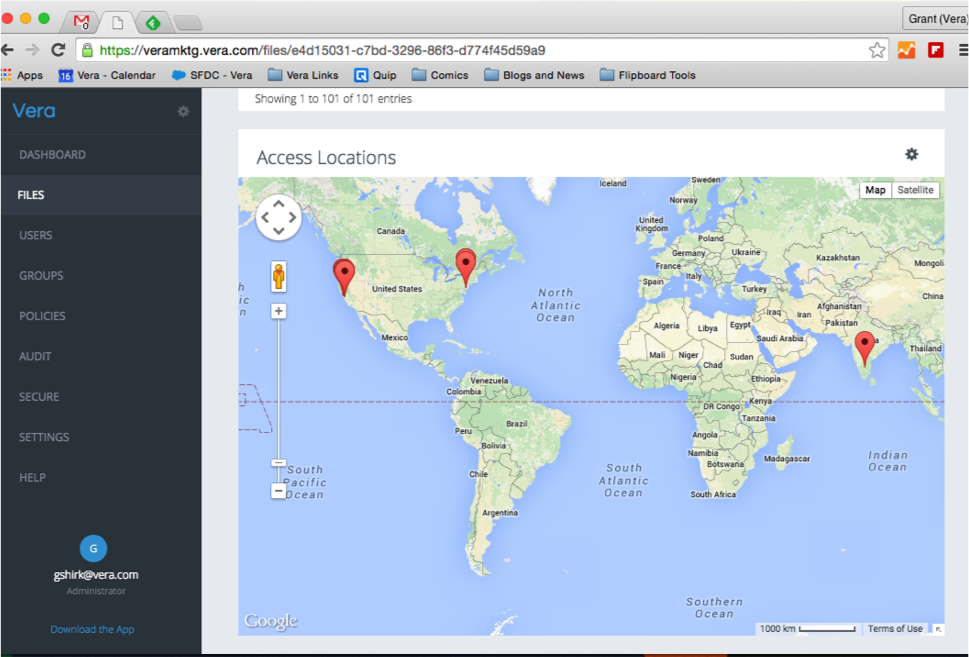This screenshot has width=969, height=657.
Task: Open the Access Locations gear settings
Action: (x=911, y=154)
